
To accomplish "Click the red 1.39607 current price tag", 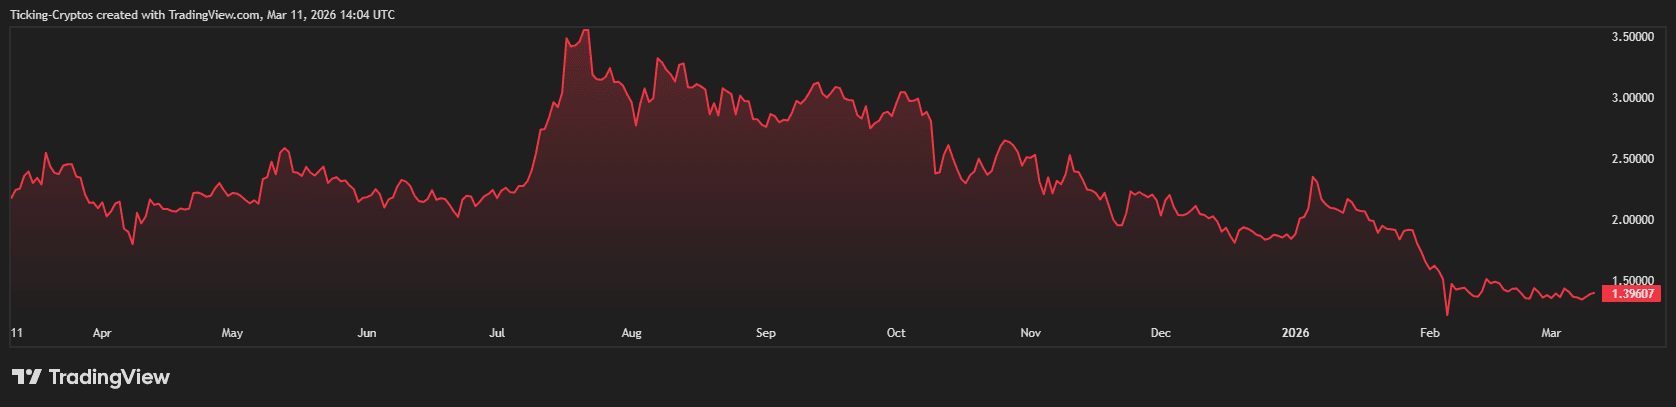I will tap(1631, 294).
